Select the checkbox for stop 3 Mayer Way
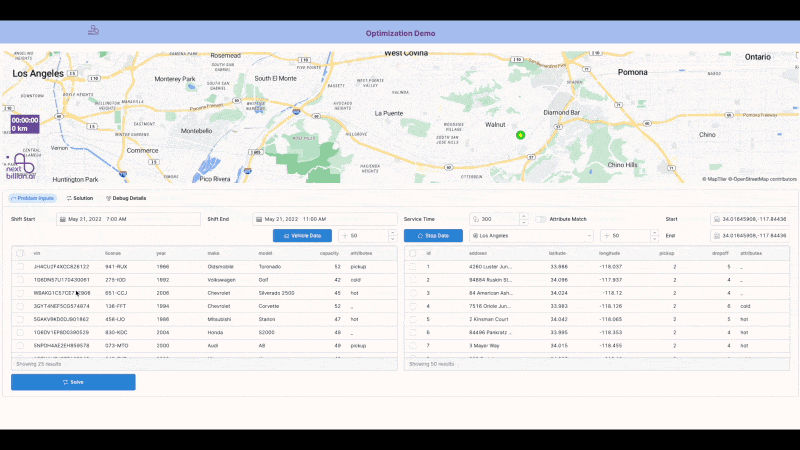800x450 pixels. pyautogui.click(x=413, y=345)
